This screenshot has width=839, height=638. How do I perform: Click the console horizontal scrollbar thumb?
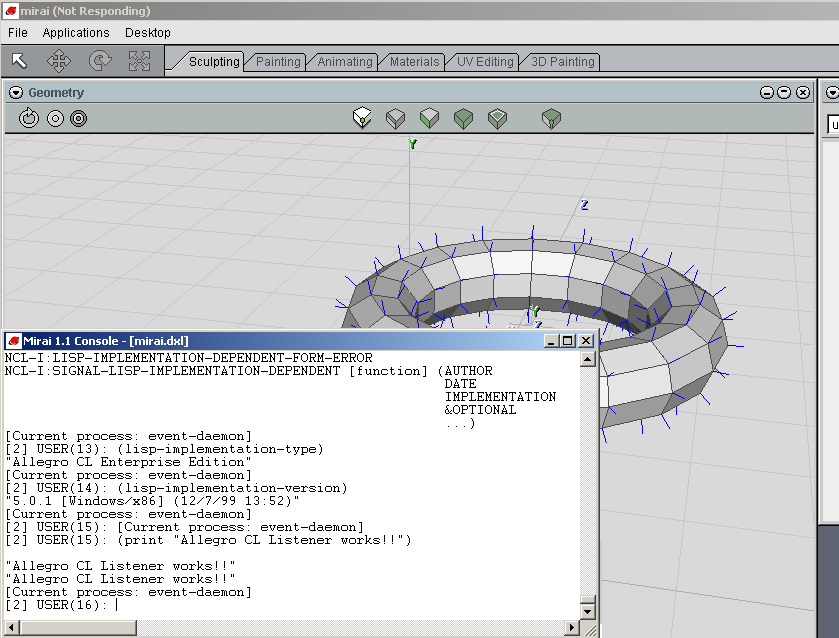78,627
